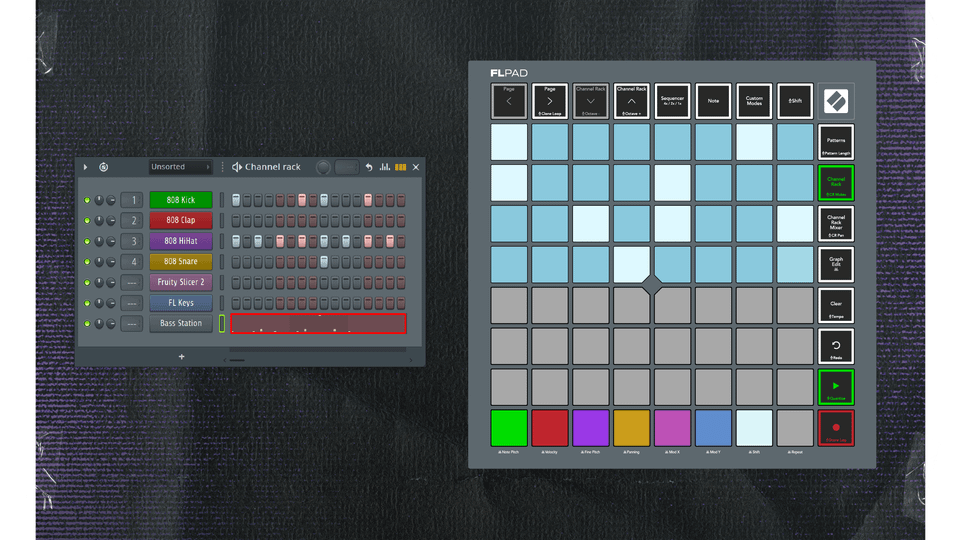Click Channel Rack down arrow button on FLPAD

590,101
